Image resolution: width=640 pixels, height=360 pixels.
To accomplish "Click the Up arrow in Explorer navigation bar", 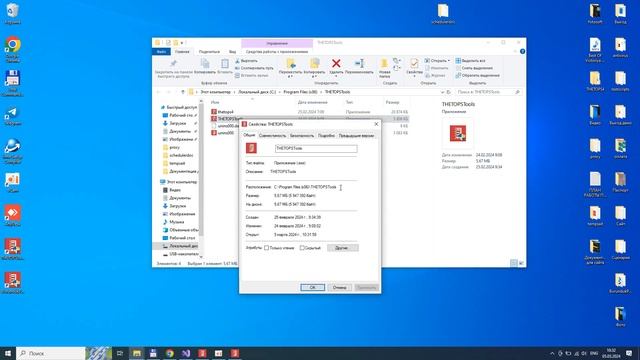I will coord(183,92).
